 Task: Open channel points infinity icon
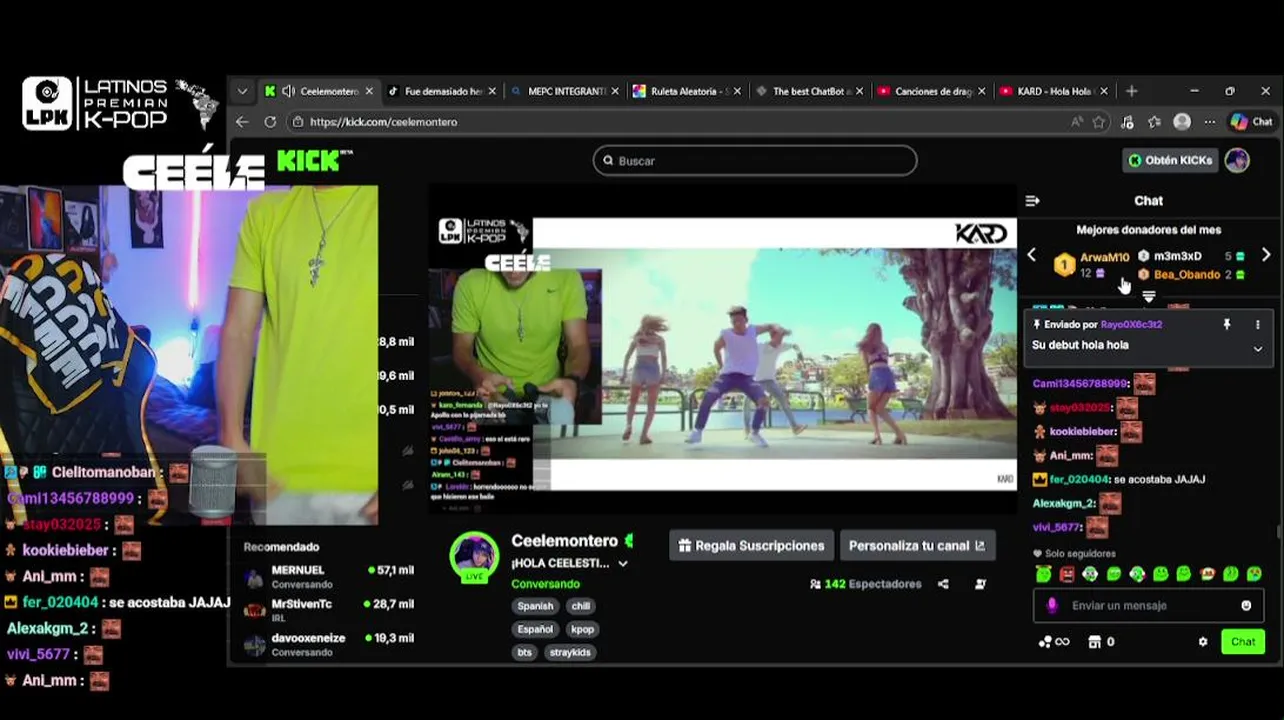click(1054, 642)
